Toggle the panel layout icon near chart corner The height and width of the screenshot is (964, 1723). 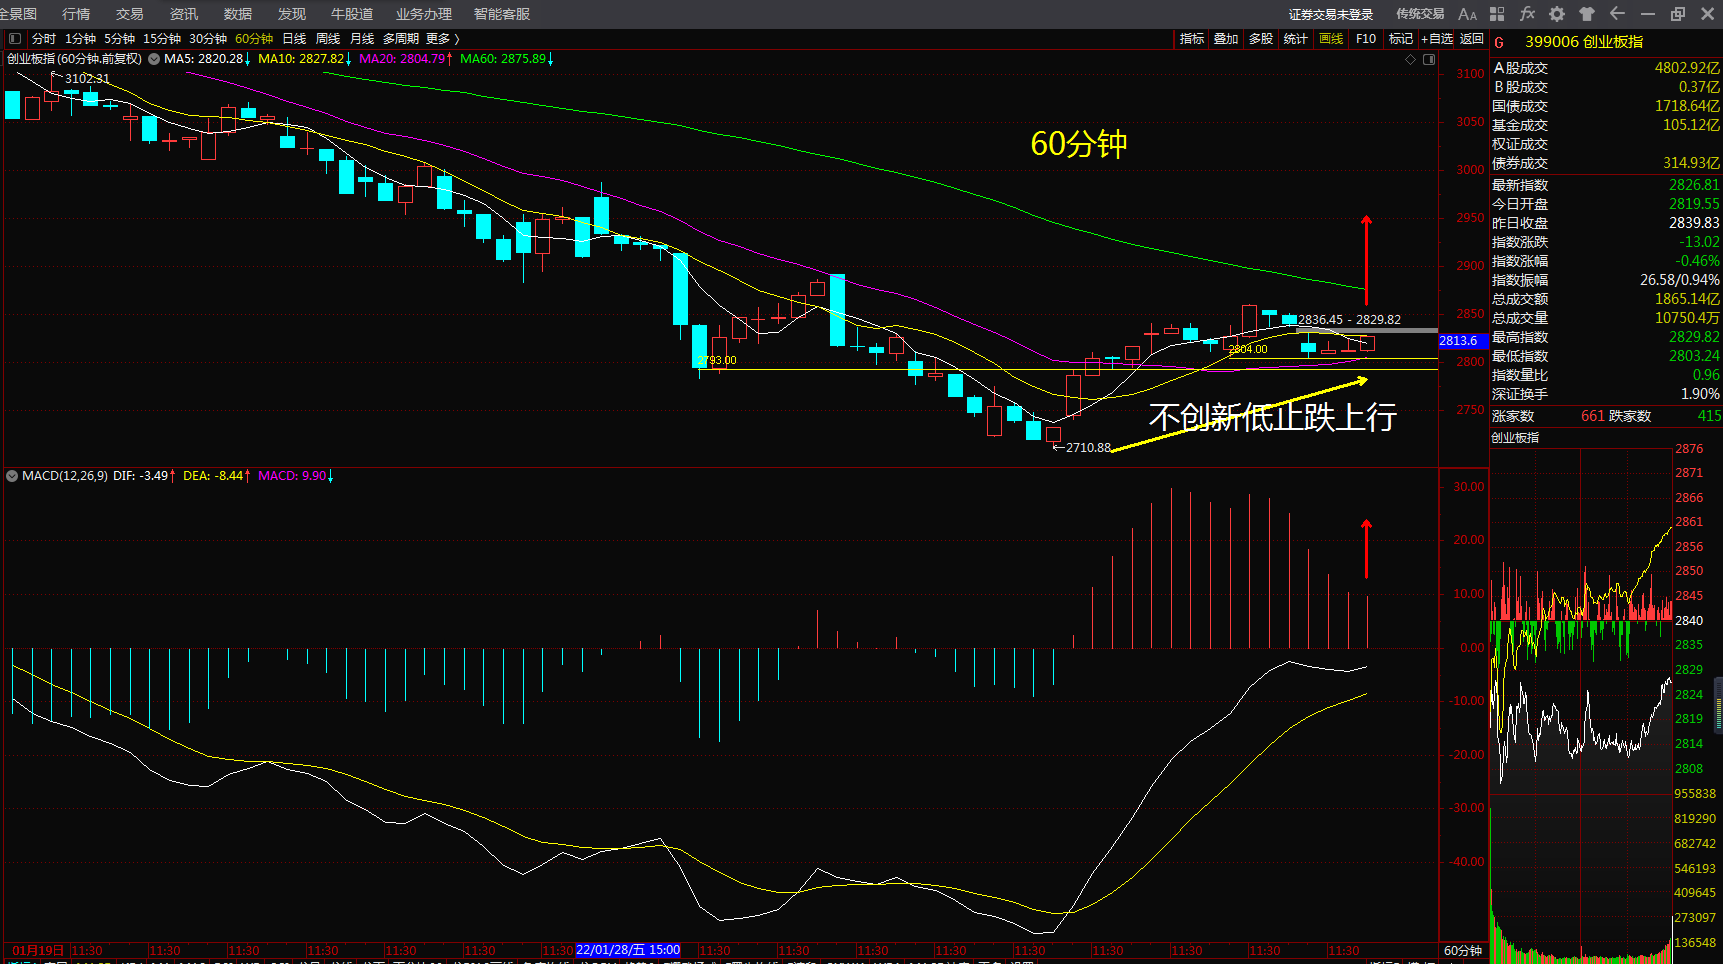pyautogui.click(x=1429, y=59)
